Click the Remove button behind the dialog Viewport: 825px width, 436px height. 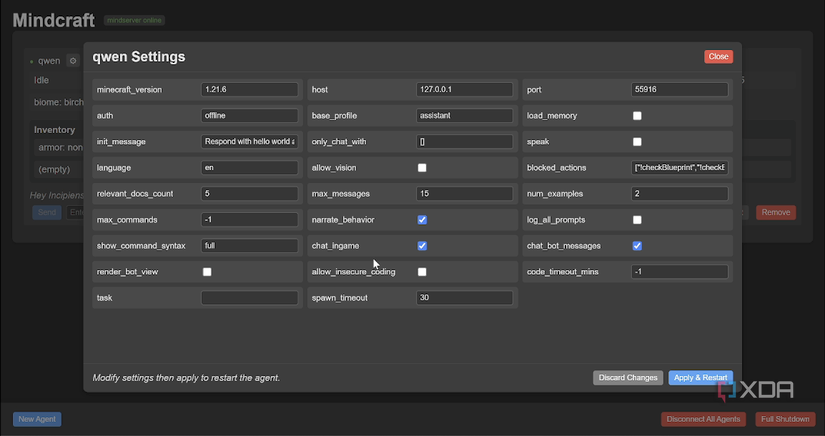(x=776, y=212)
